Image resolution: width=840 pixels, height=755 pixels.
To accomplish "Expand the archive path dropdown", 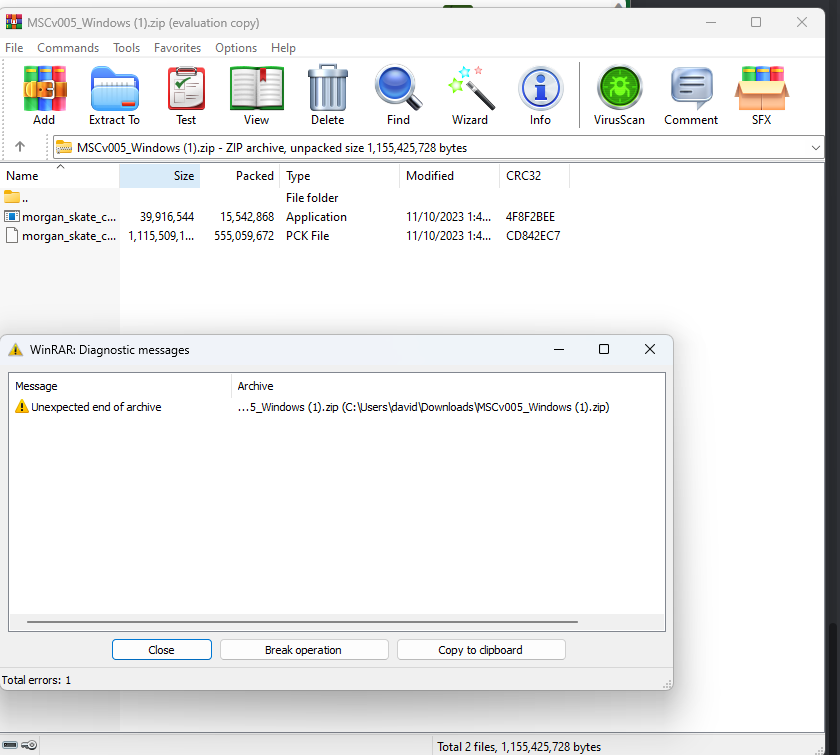I will [816, 148].
